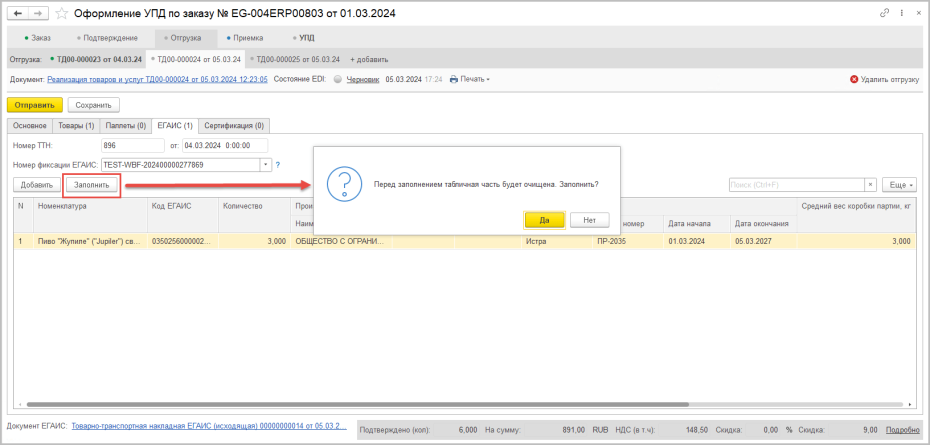Viewport: 930px width, 445px height.
Task: Select shipment ТД00-000023 от 04.03.24
Action: pyautogui.click(x=95, y=59)
